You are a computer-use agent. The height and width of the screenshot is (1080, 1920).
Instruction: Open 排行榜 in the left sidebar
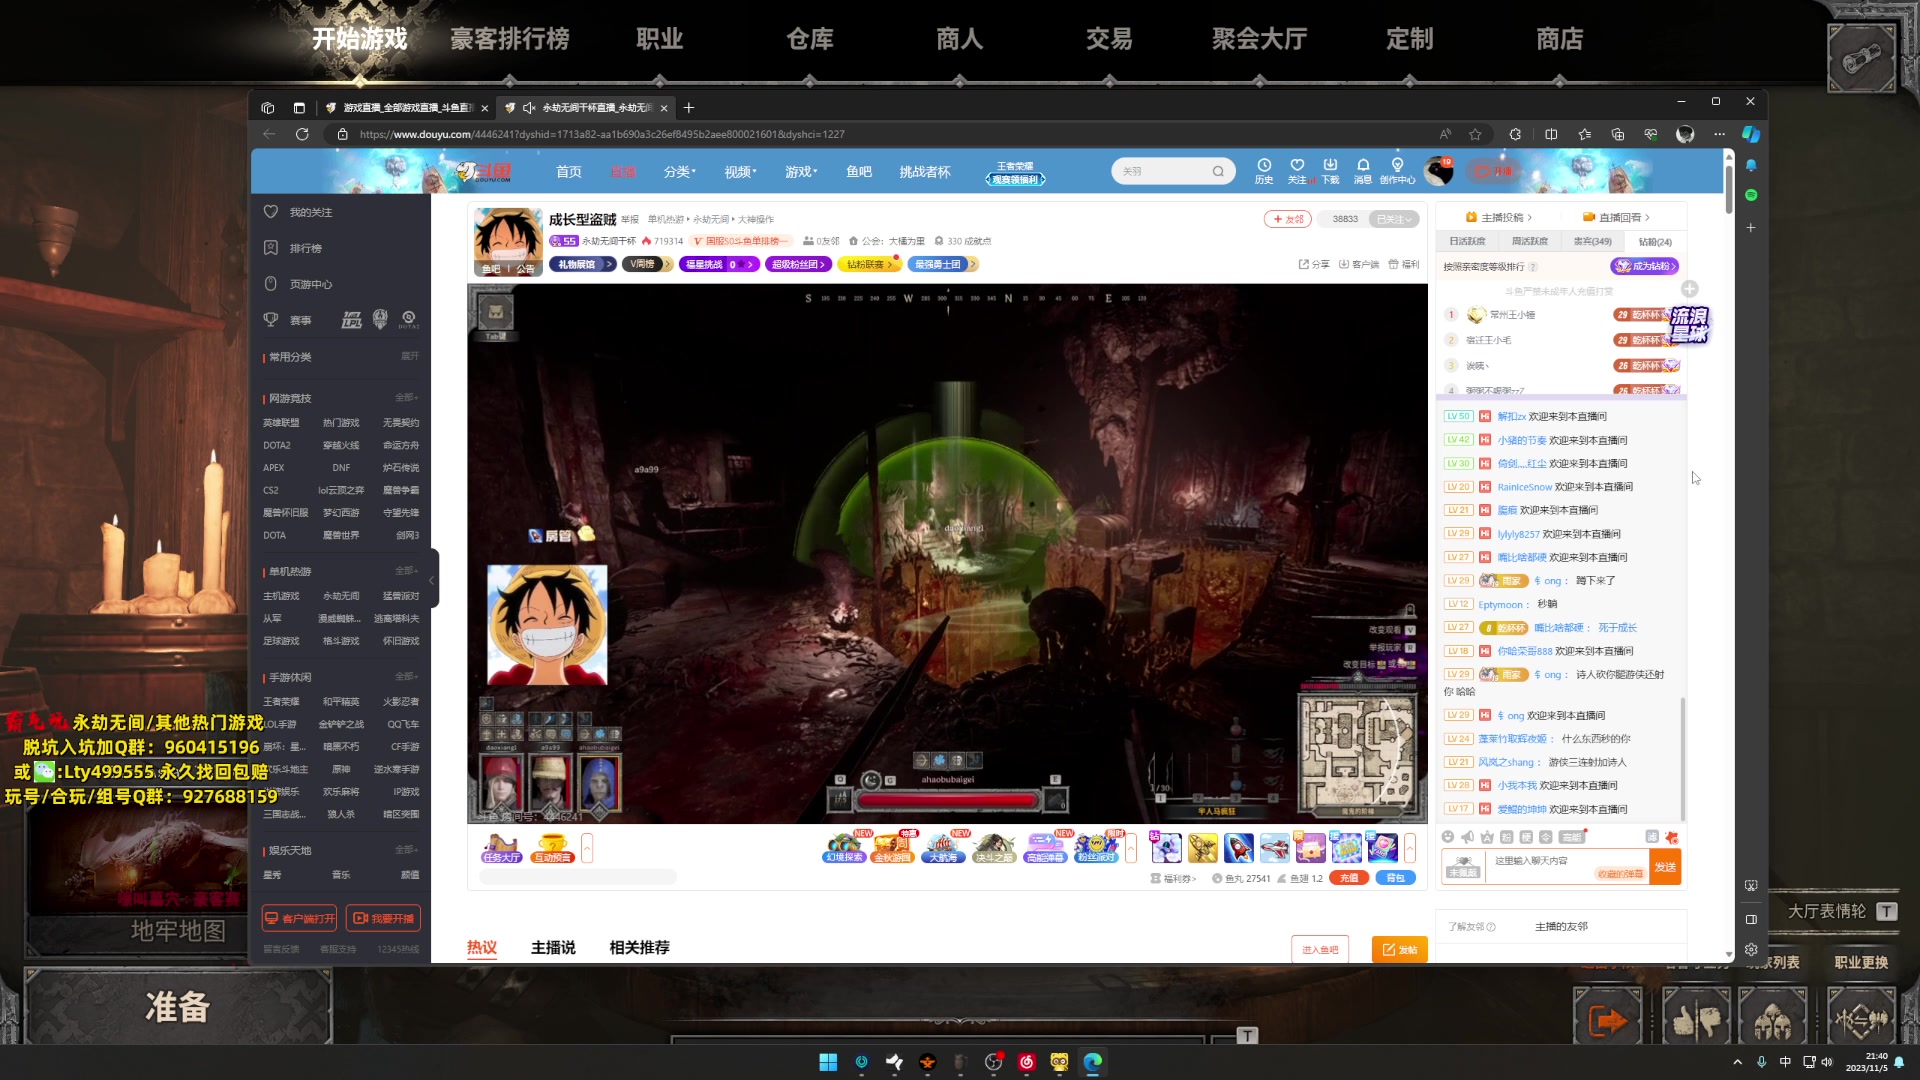293,248
